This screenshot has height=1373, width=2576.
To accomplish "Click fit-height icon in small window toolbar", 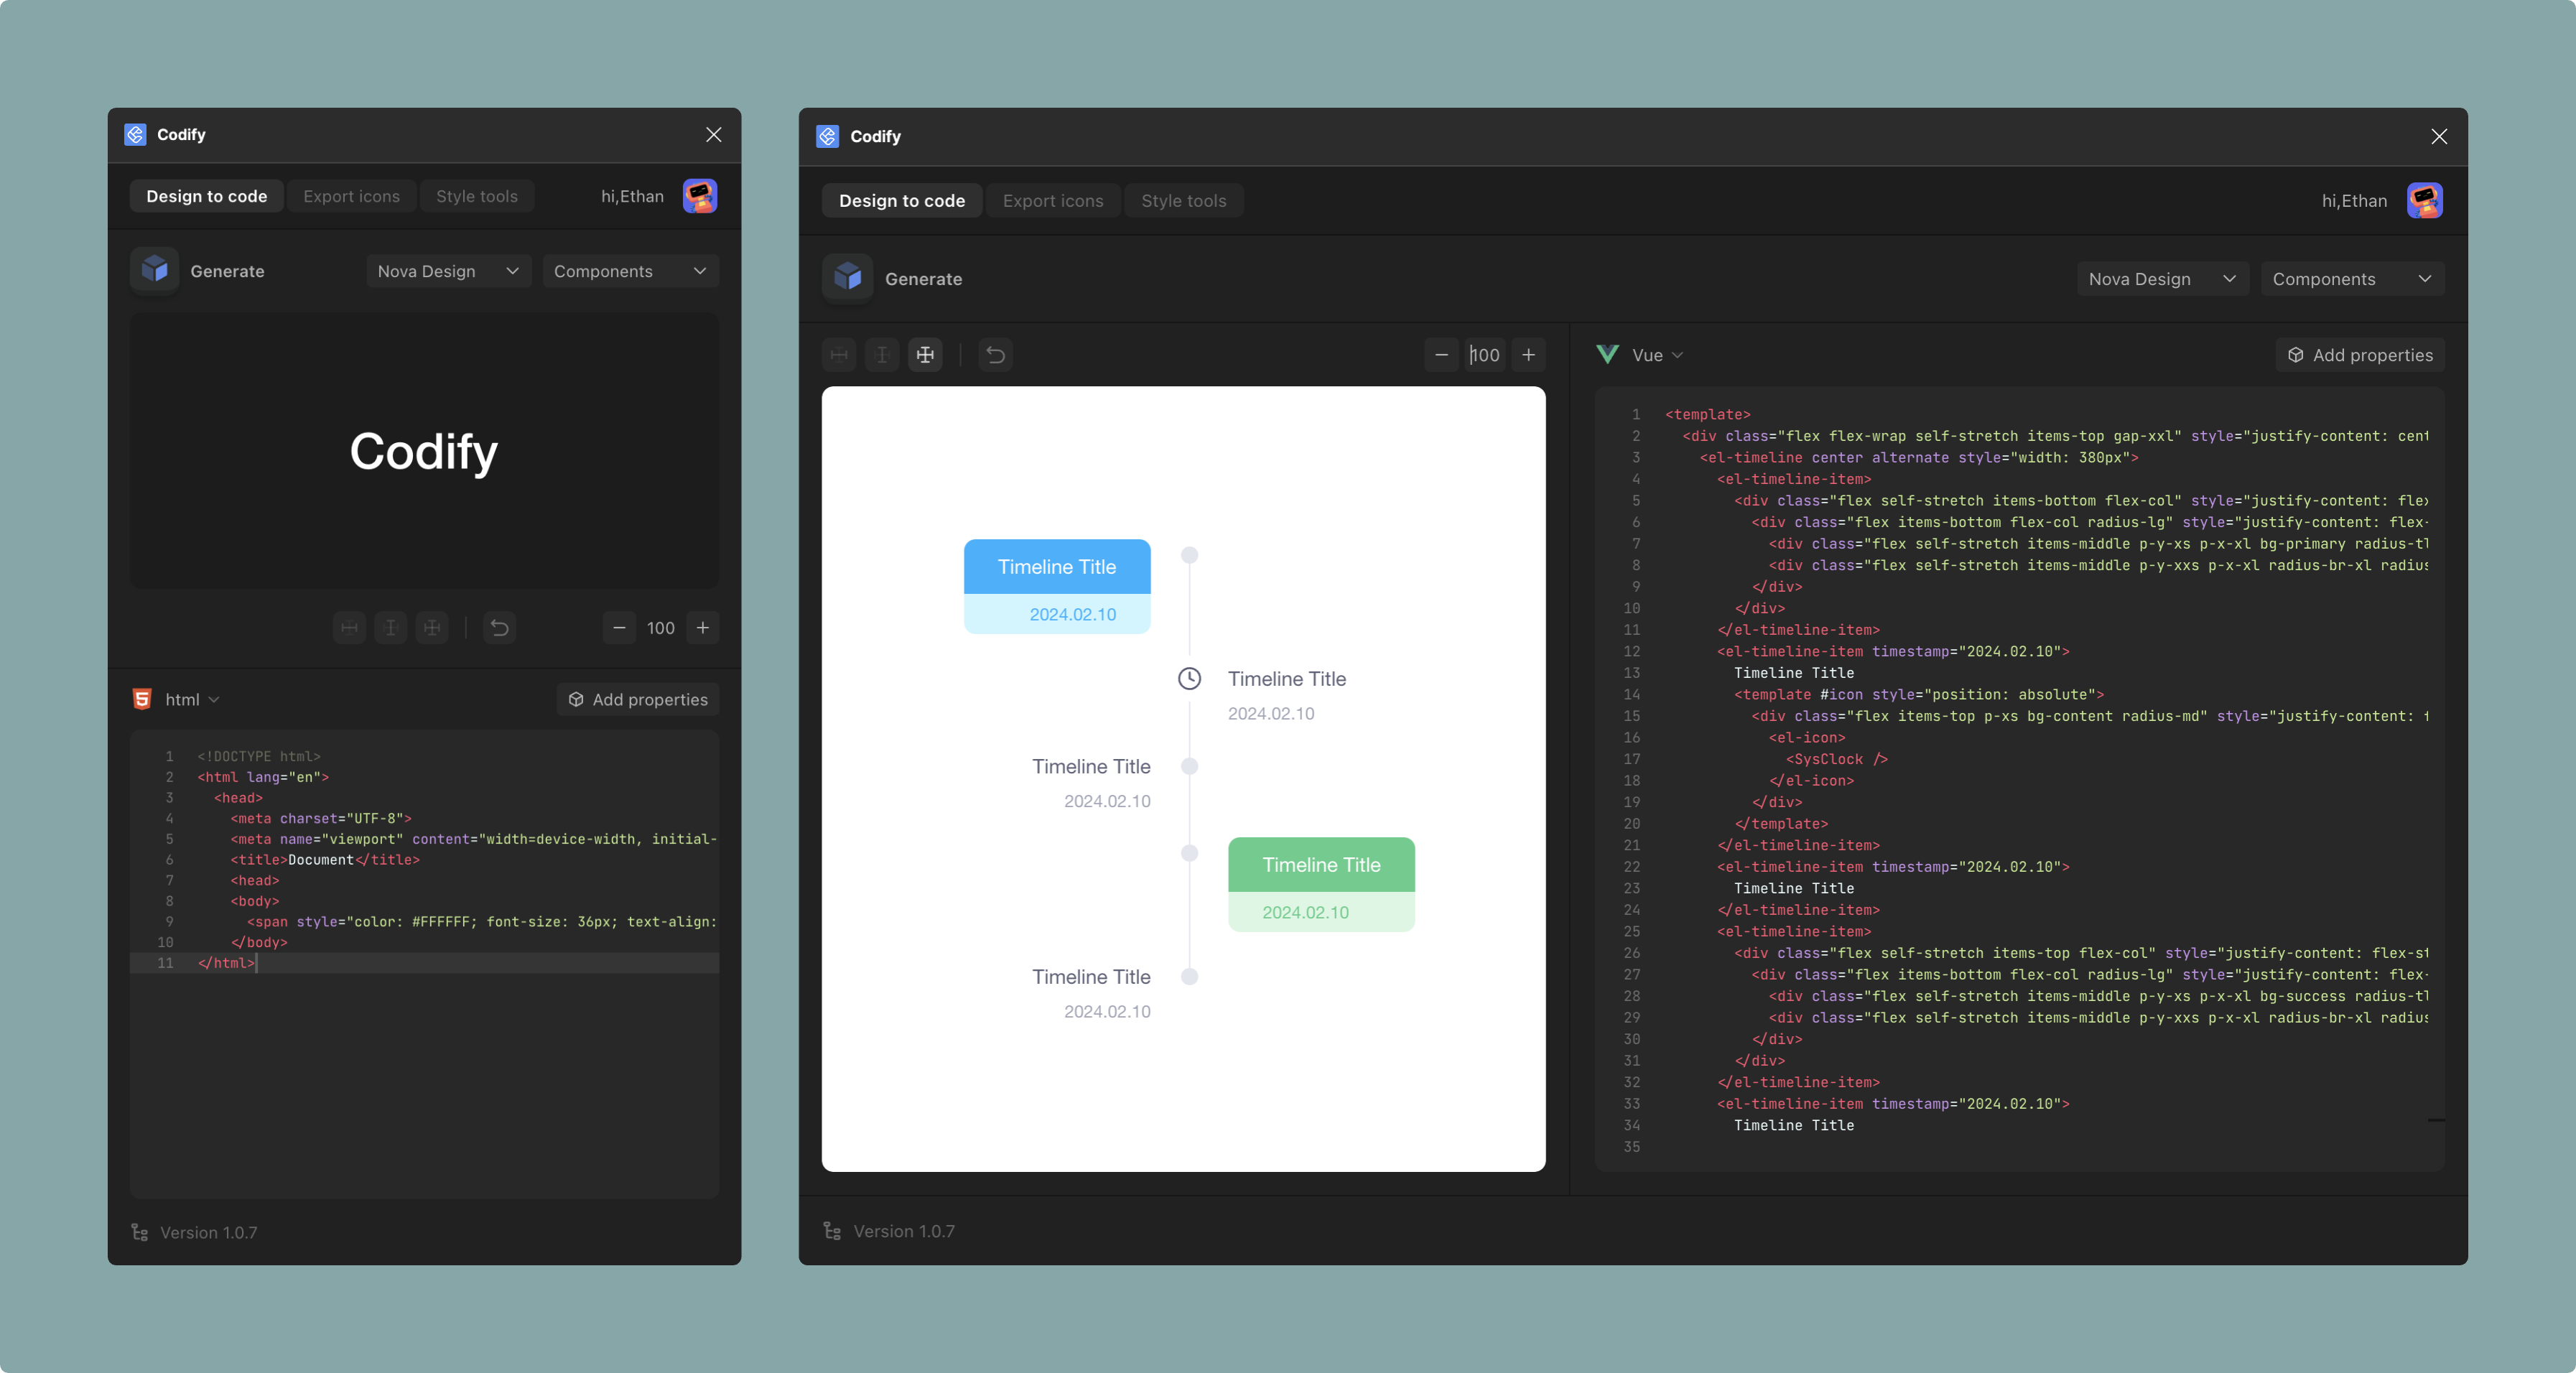I will pyautogui.click(x=391, y=628).
